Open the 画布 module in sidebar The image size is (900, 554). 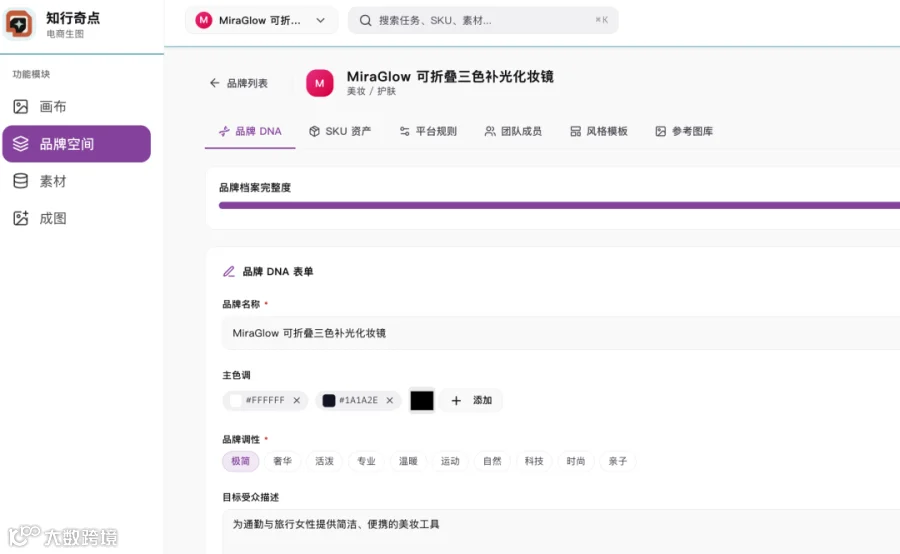click(x=76, y=106)
